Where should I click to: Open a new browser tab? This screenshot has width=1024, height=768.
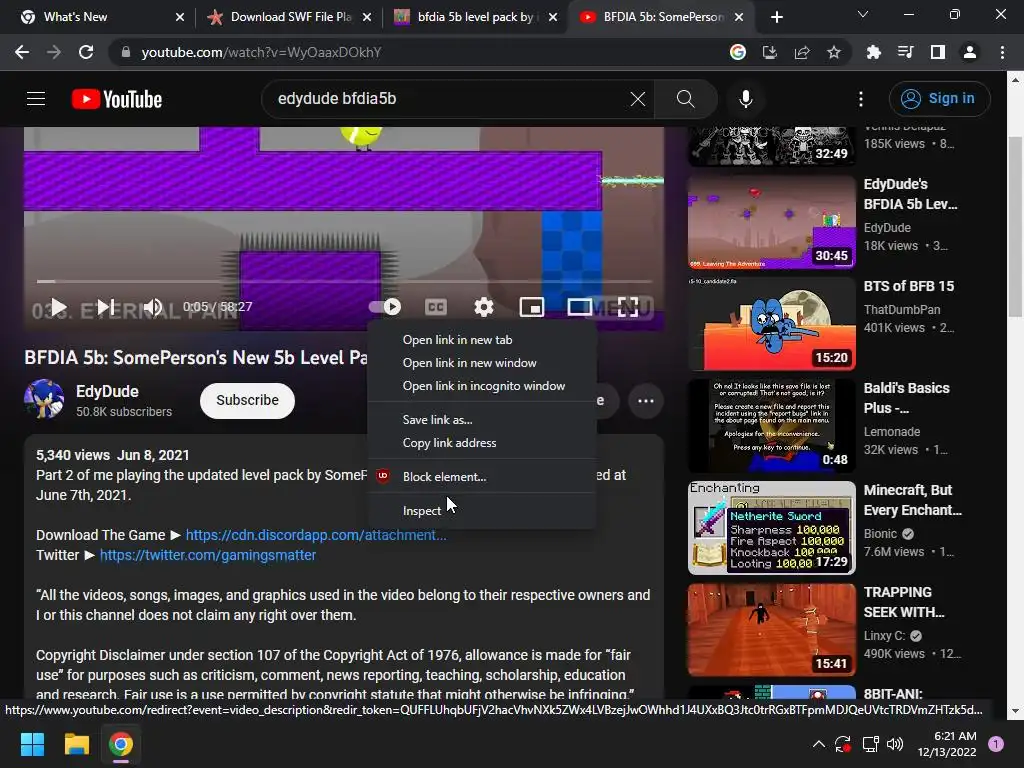(776, 17)
